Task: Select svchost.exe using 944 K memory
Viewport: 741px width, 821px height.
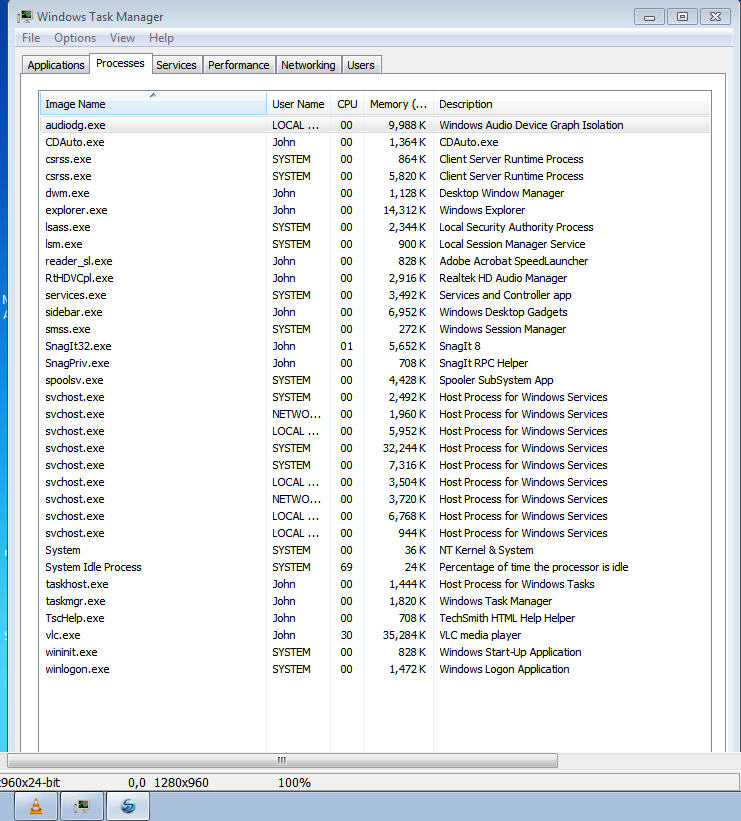Action: pos(375,533)
